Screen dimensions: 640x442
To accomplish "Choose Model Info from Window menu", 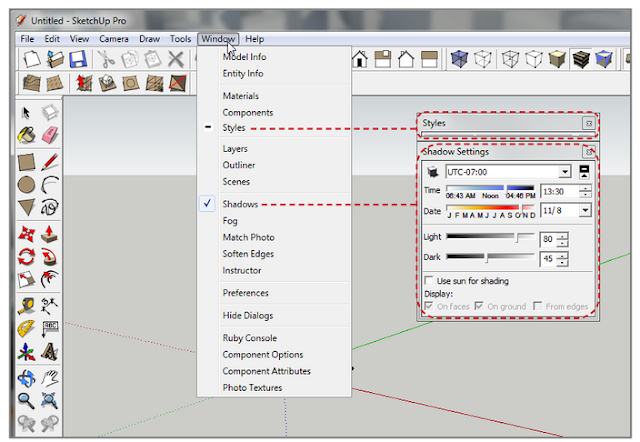I will pyautogui.click(x=244, y=57).
